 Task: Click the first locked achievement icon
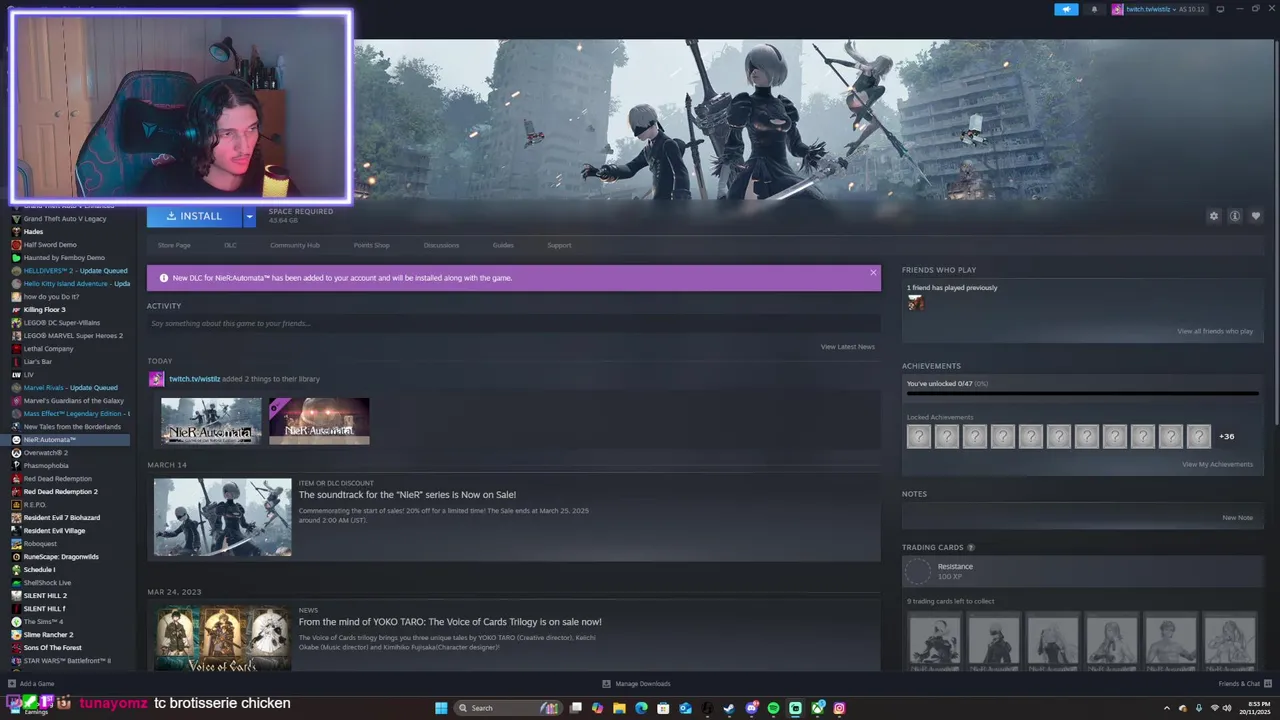pyautogui.click(x=918, y=436)
